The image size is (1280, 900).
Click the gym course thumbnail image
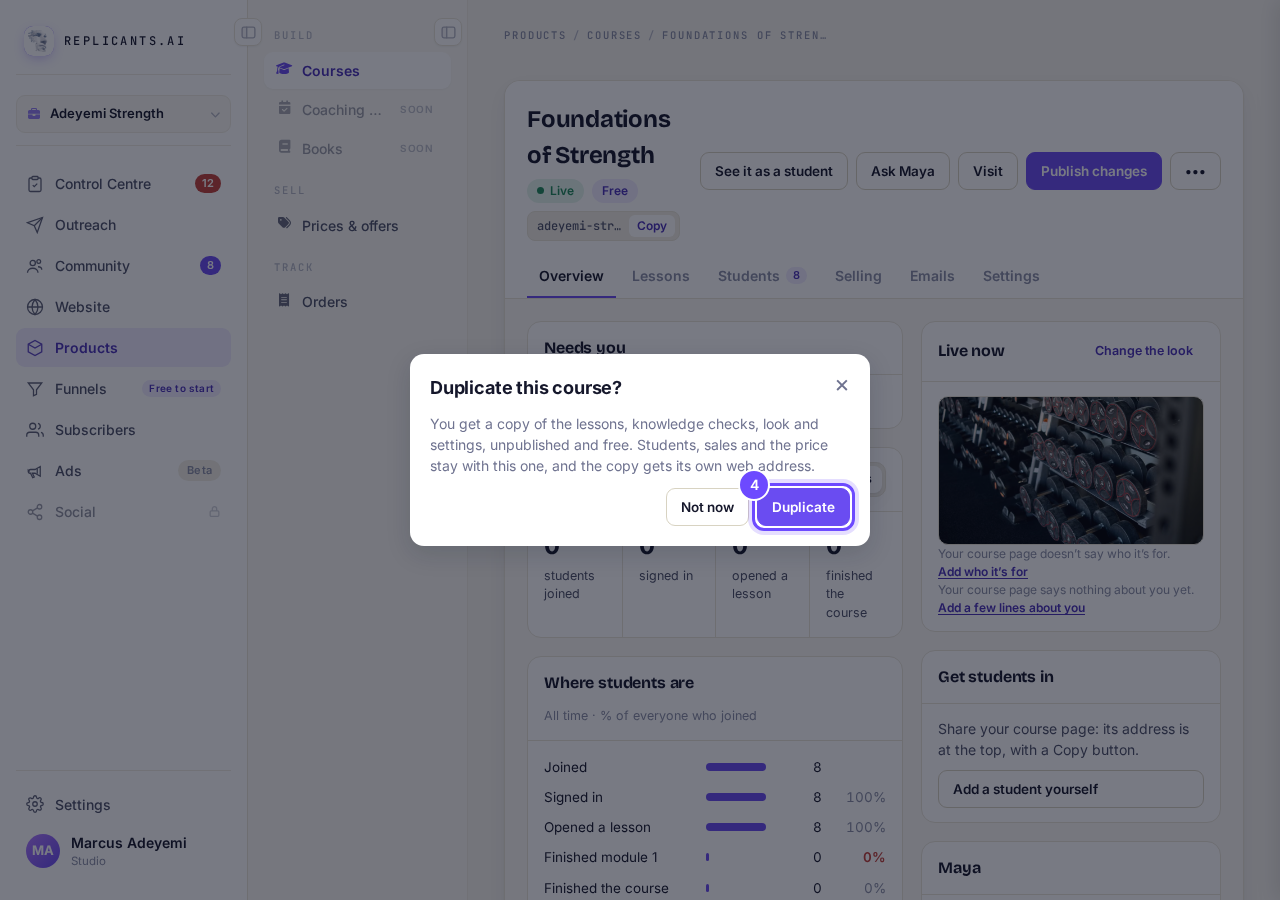[1071, 470]
